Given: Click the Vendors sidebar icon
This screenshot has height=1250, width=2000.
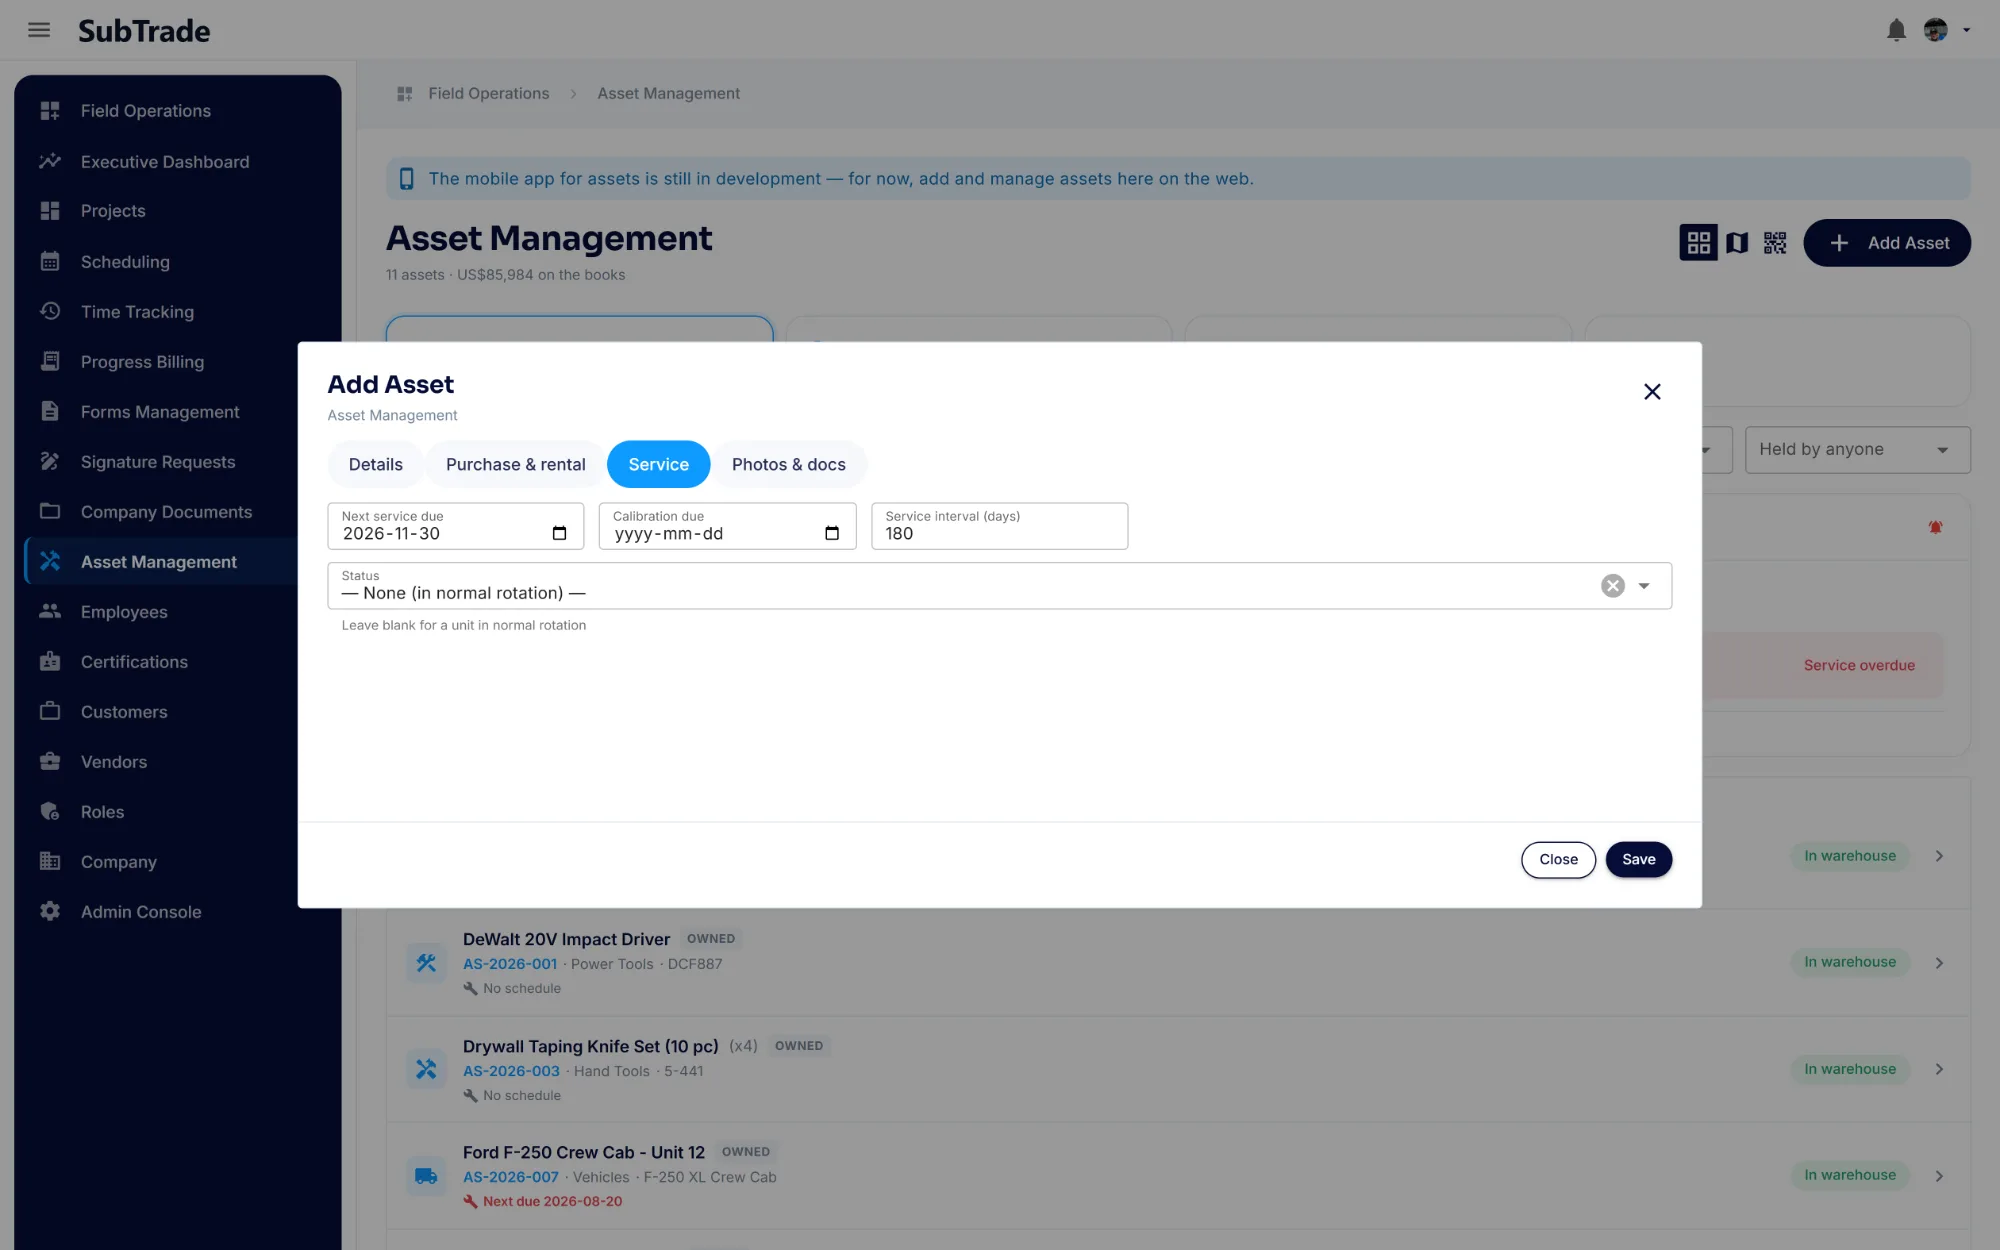Looking at the screenshot, I should (50, 761).
